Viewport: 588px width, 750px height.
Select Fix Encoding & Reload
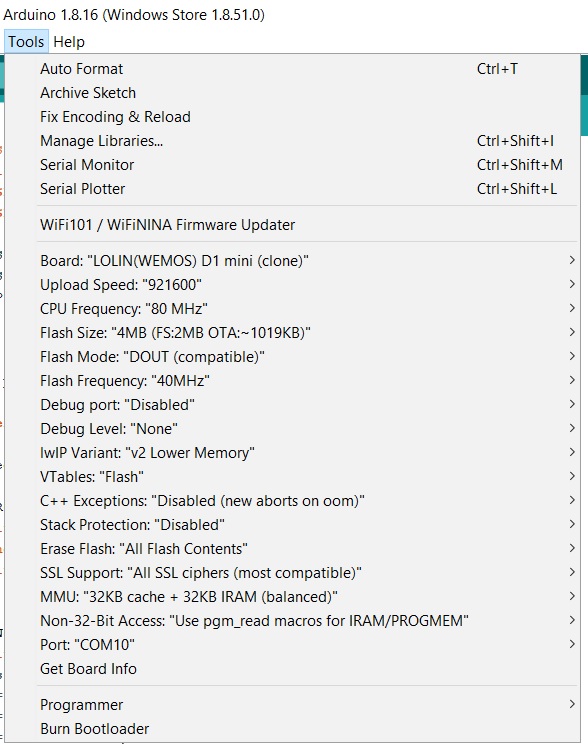pyautogui.click(x=292, y=117)
